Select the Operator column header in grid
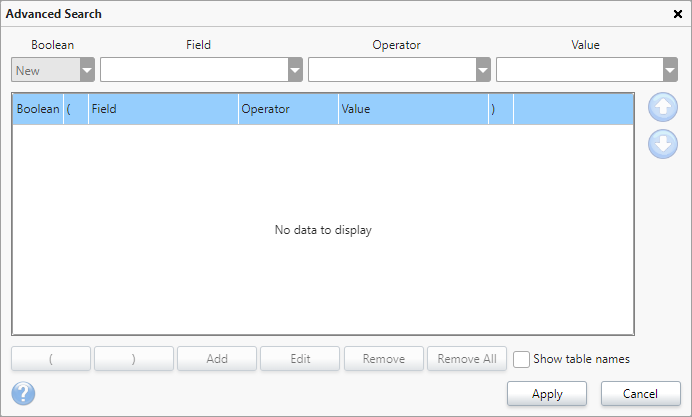The width and height of the screenshot is (692, 417). (x=288, y=109)
